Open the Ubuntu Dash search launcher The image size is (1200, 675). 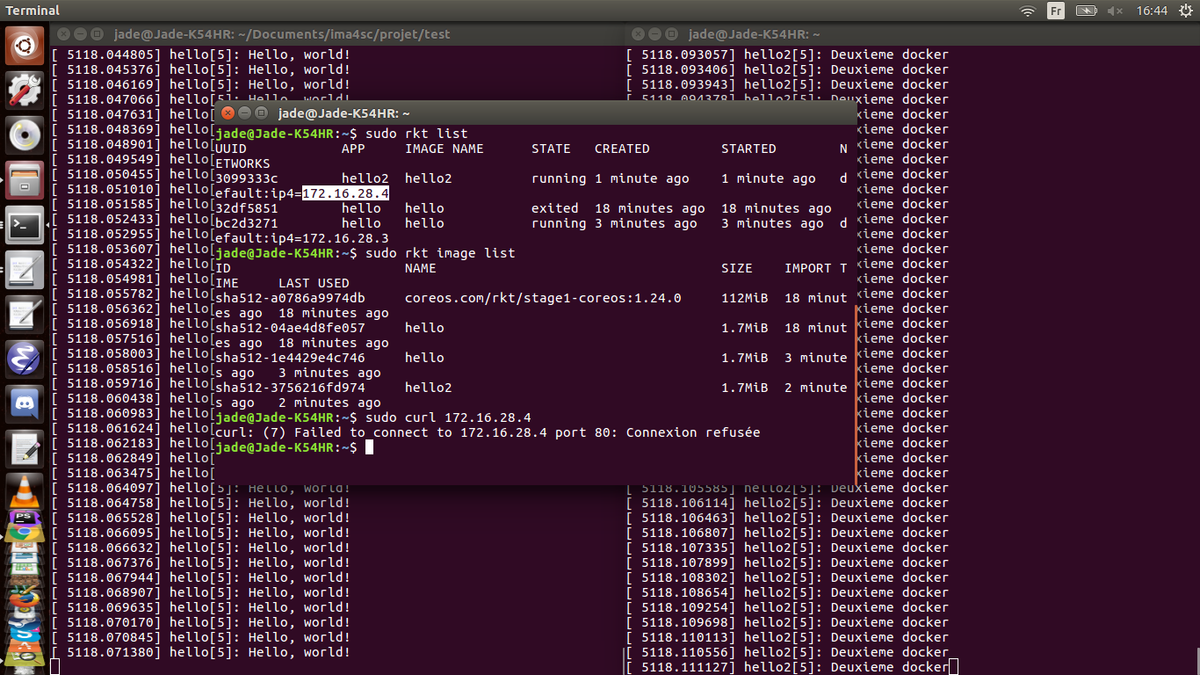point(24,45)
